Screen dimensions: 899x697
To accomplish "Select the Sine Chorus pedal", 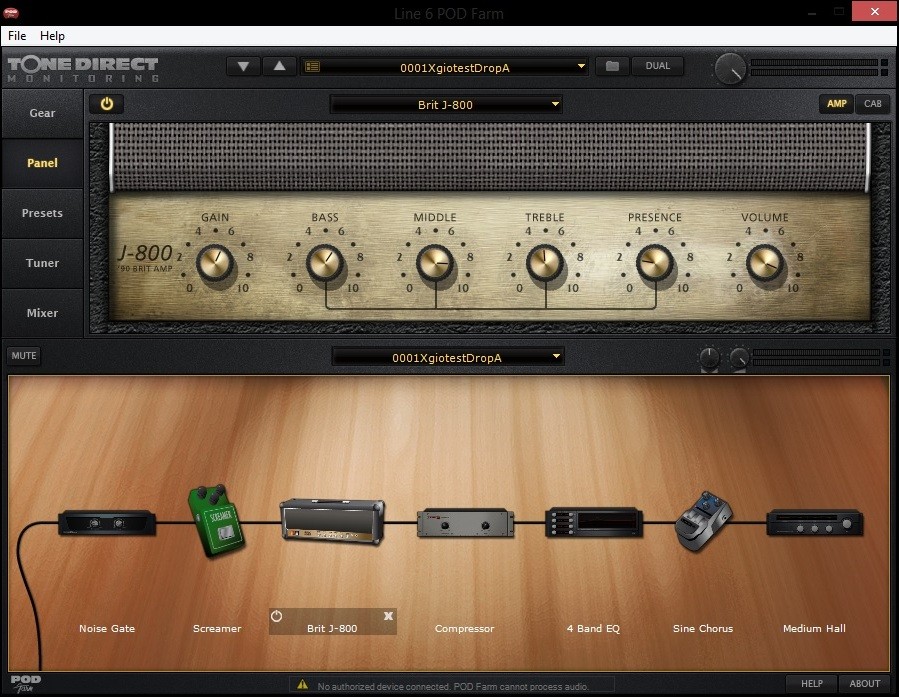I will coord(703,522).
